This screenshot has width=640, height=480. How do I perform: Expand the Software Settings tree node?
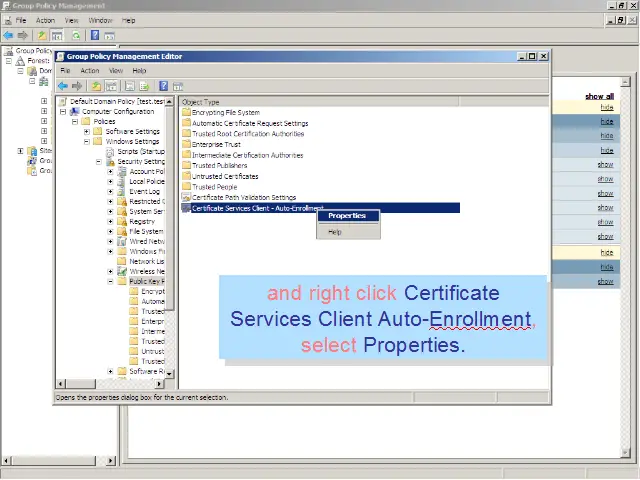87,131
